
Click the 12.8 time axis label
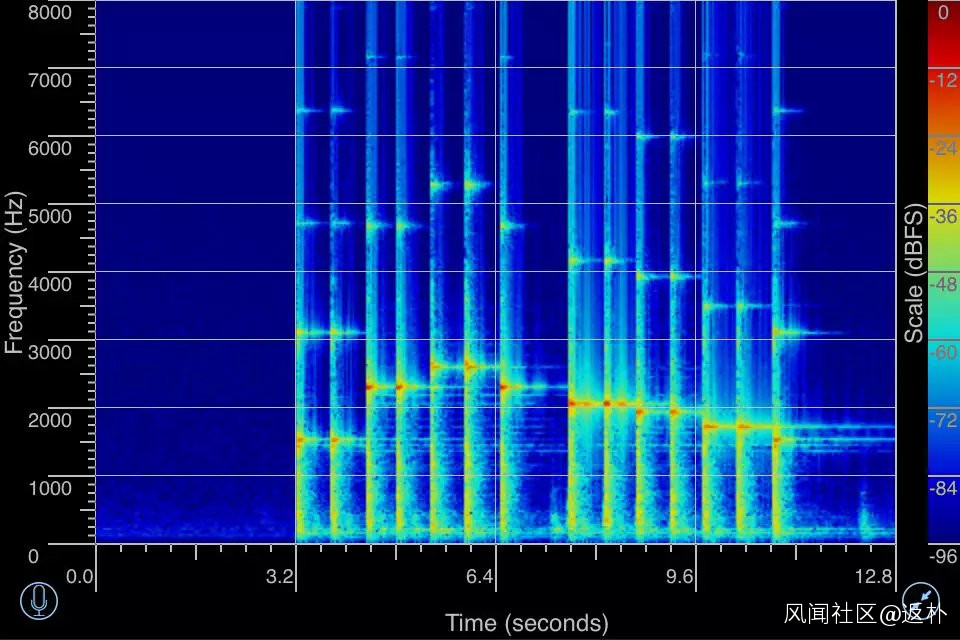click(x=874, y=576)
